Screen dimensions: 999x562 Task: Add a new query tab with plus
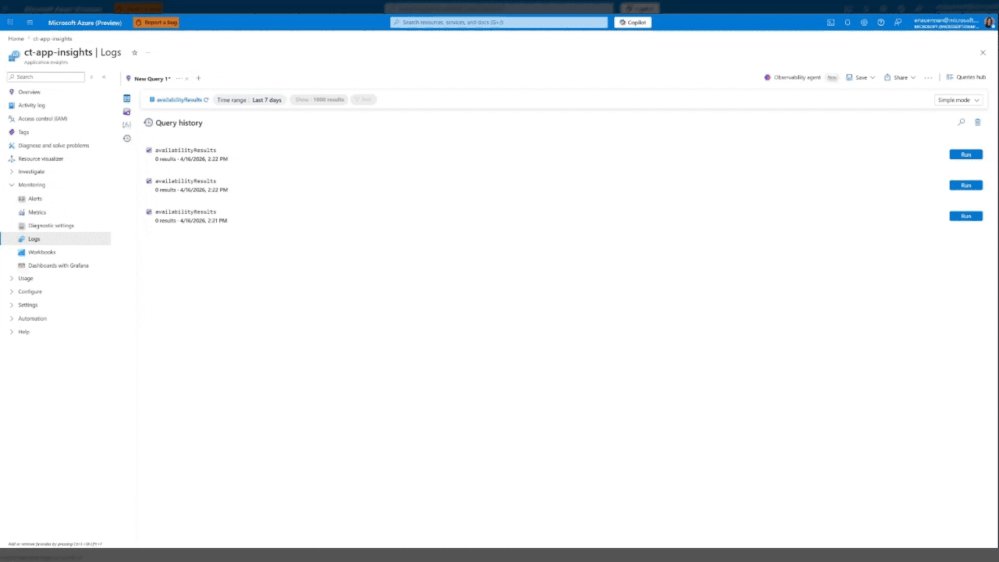198,78
